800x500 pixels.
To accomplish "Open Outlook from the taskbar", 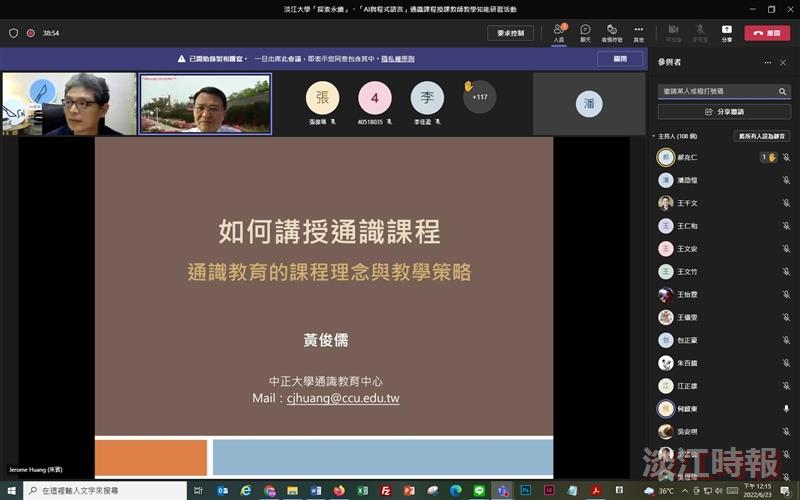I will tap(222, 490).
